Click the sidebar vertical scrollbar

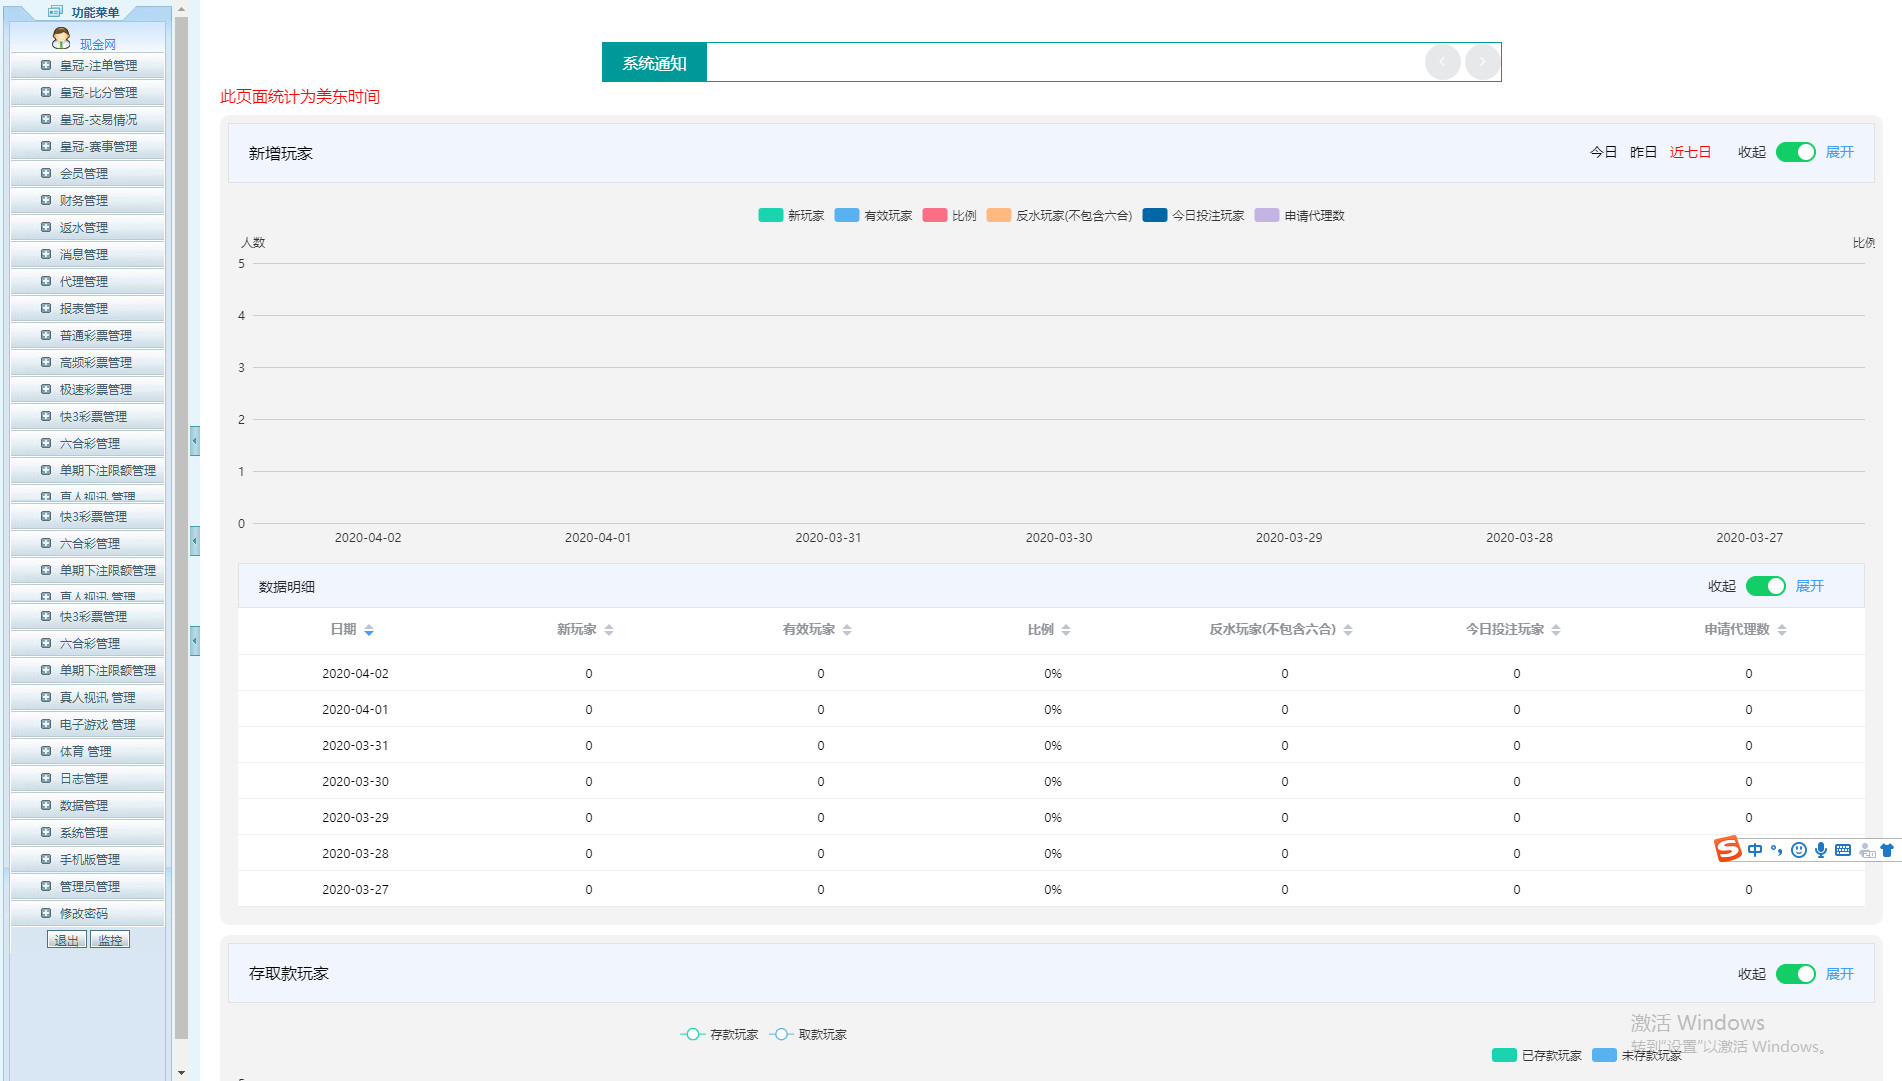181,500
